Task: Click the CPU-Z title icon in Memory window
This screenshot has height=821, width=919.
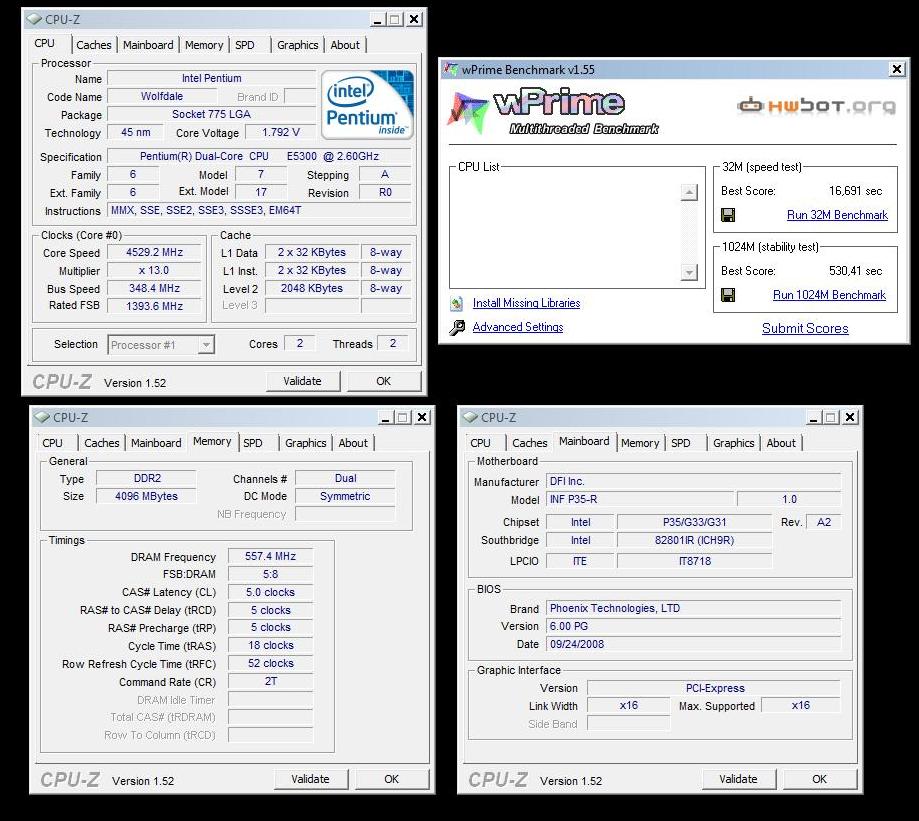Action: pos(42,417)
